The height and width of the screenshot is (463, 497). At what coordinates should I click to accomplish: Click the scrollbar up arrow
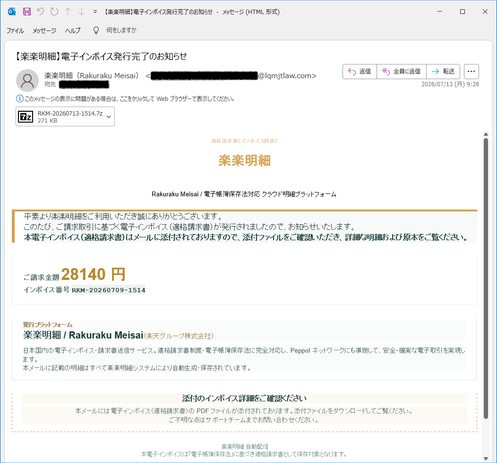[x=486, y=134]
